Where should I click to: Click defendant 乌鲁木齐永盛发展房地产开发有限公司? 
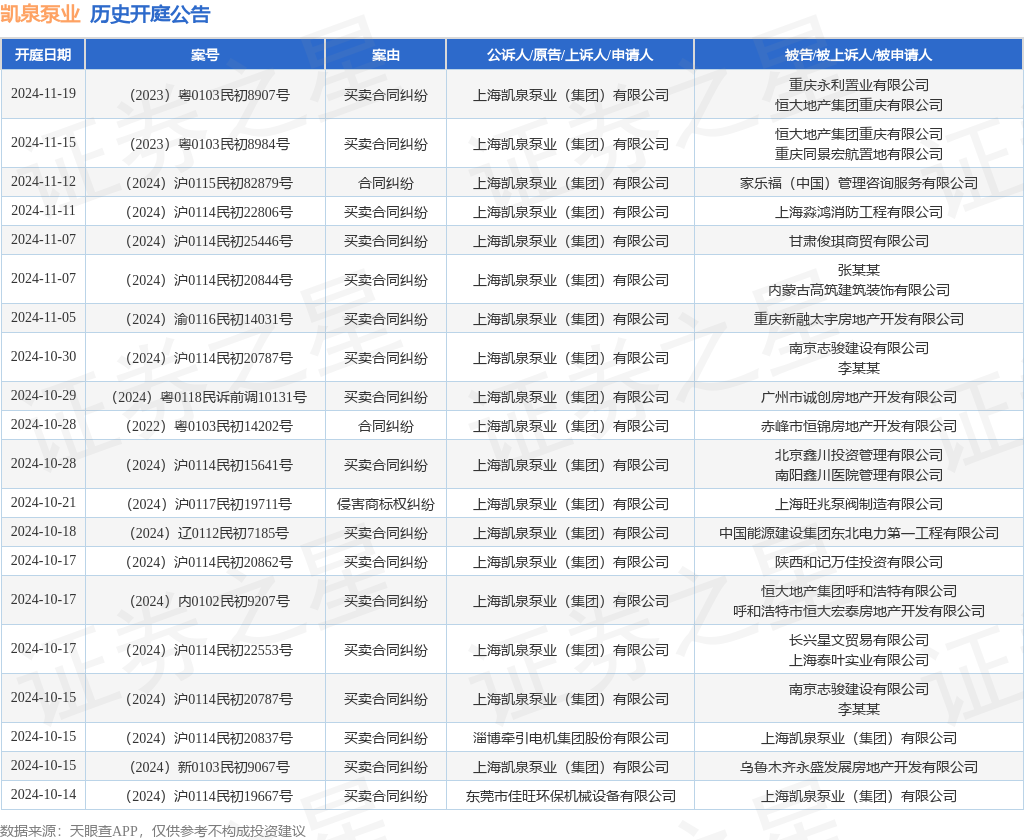858,767
